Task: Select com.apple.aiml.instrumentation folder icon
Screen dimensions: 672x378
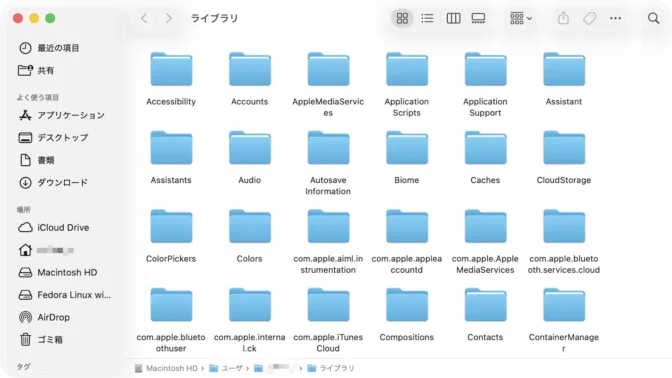Action: click(328, 226)
